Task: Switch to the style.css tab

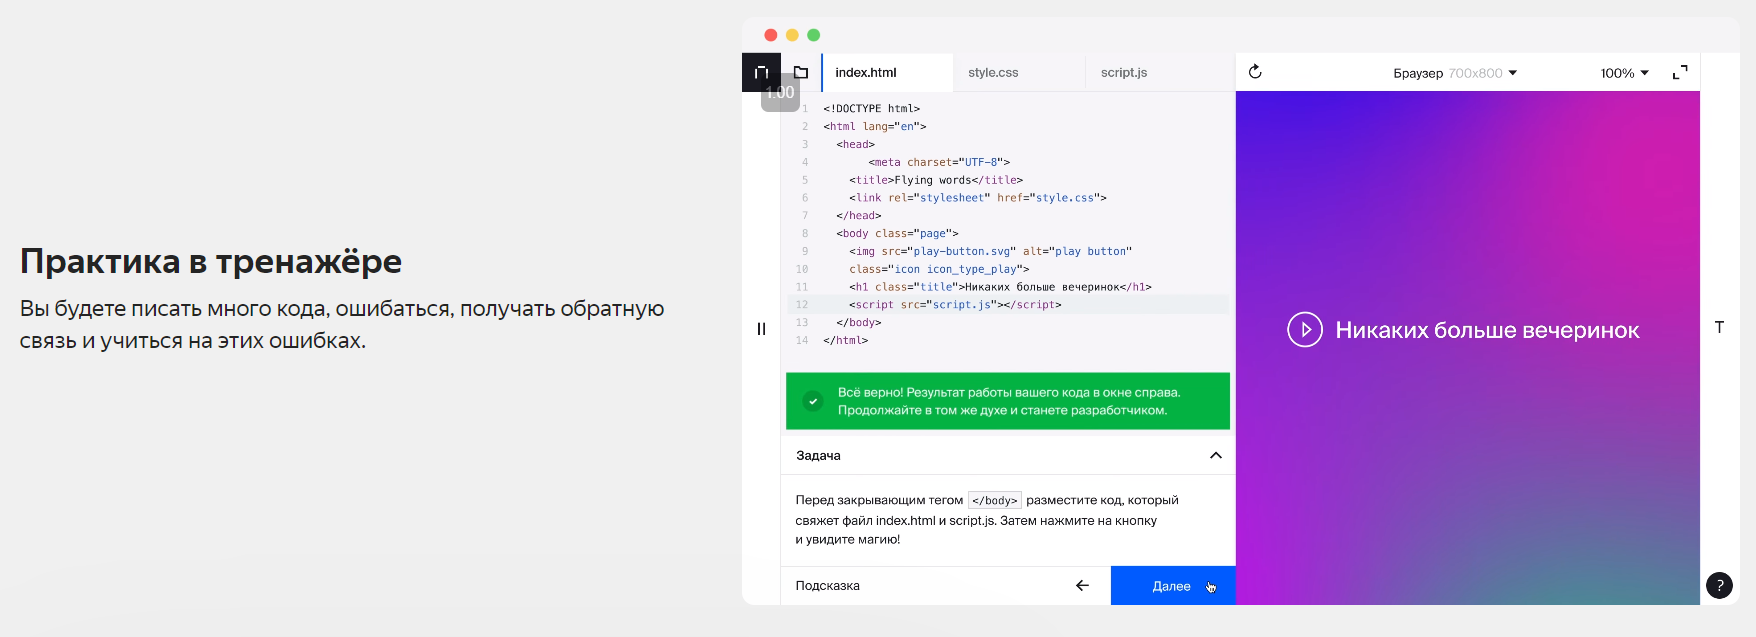Action: point(1018,73)
